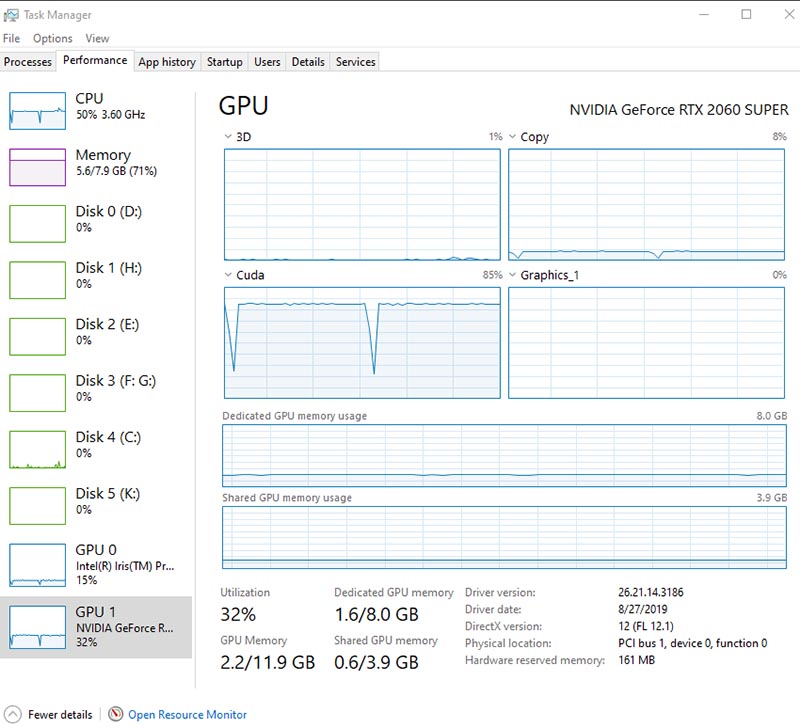Switch to the App history tab
The width and height of the screenshot is (800, 728).
pos(167,62)
